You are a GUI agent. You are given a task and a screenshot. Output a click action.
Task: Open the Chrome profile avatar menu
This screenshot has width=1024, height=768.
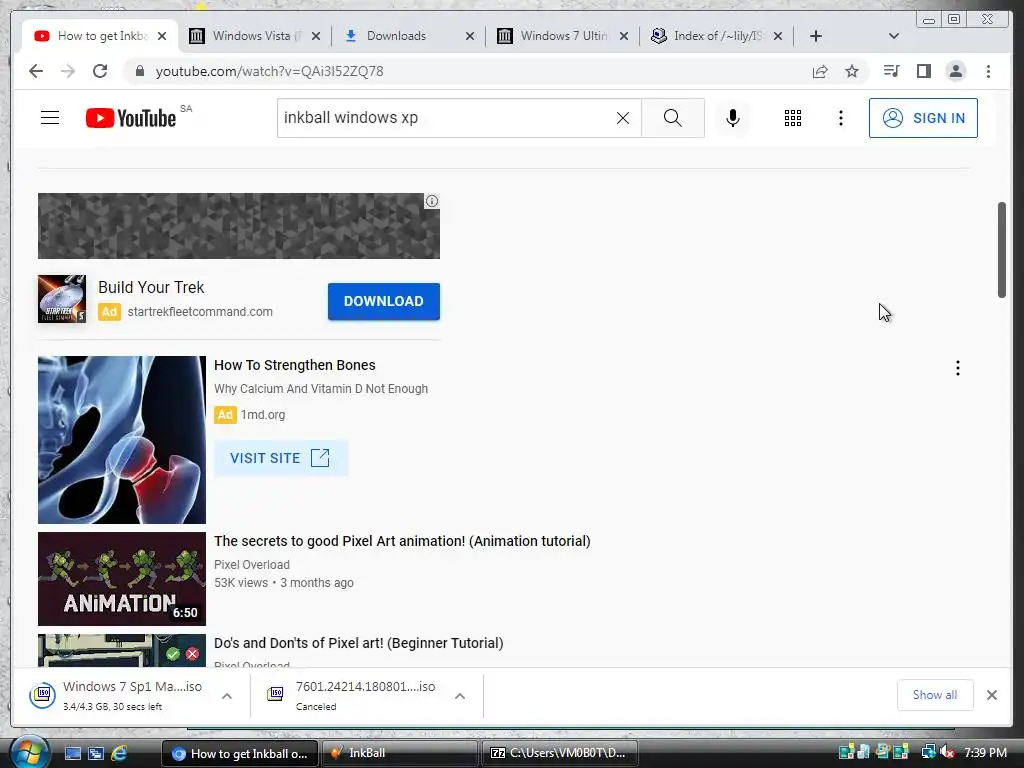point(955,71)
